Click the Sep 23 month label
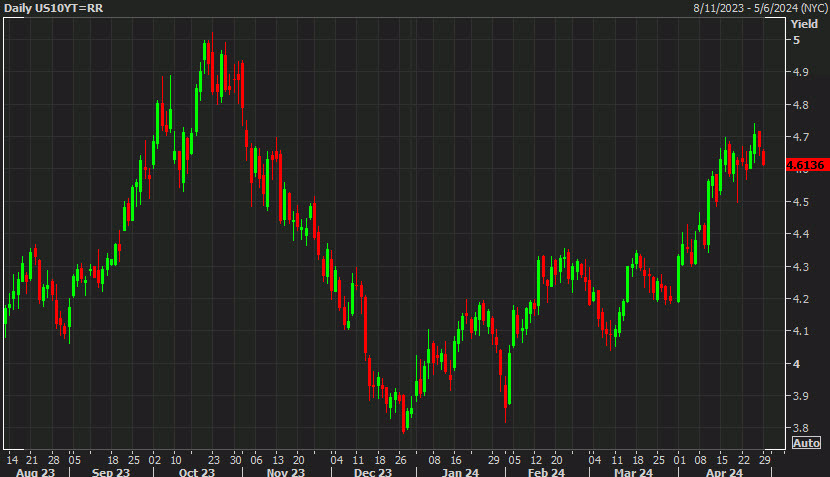830x477 pixels. 111,472
